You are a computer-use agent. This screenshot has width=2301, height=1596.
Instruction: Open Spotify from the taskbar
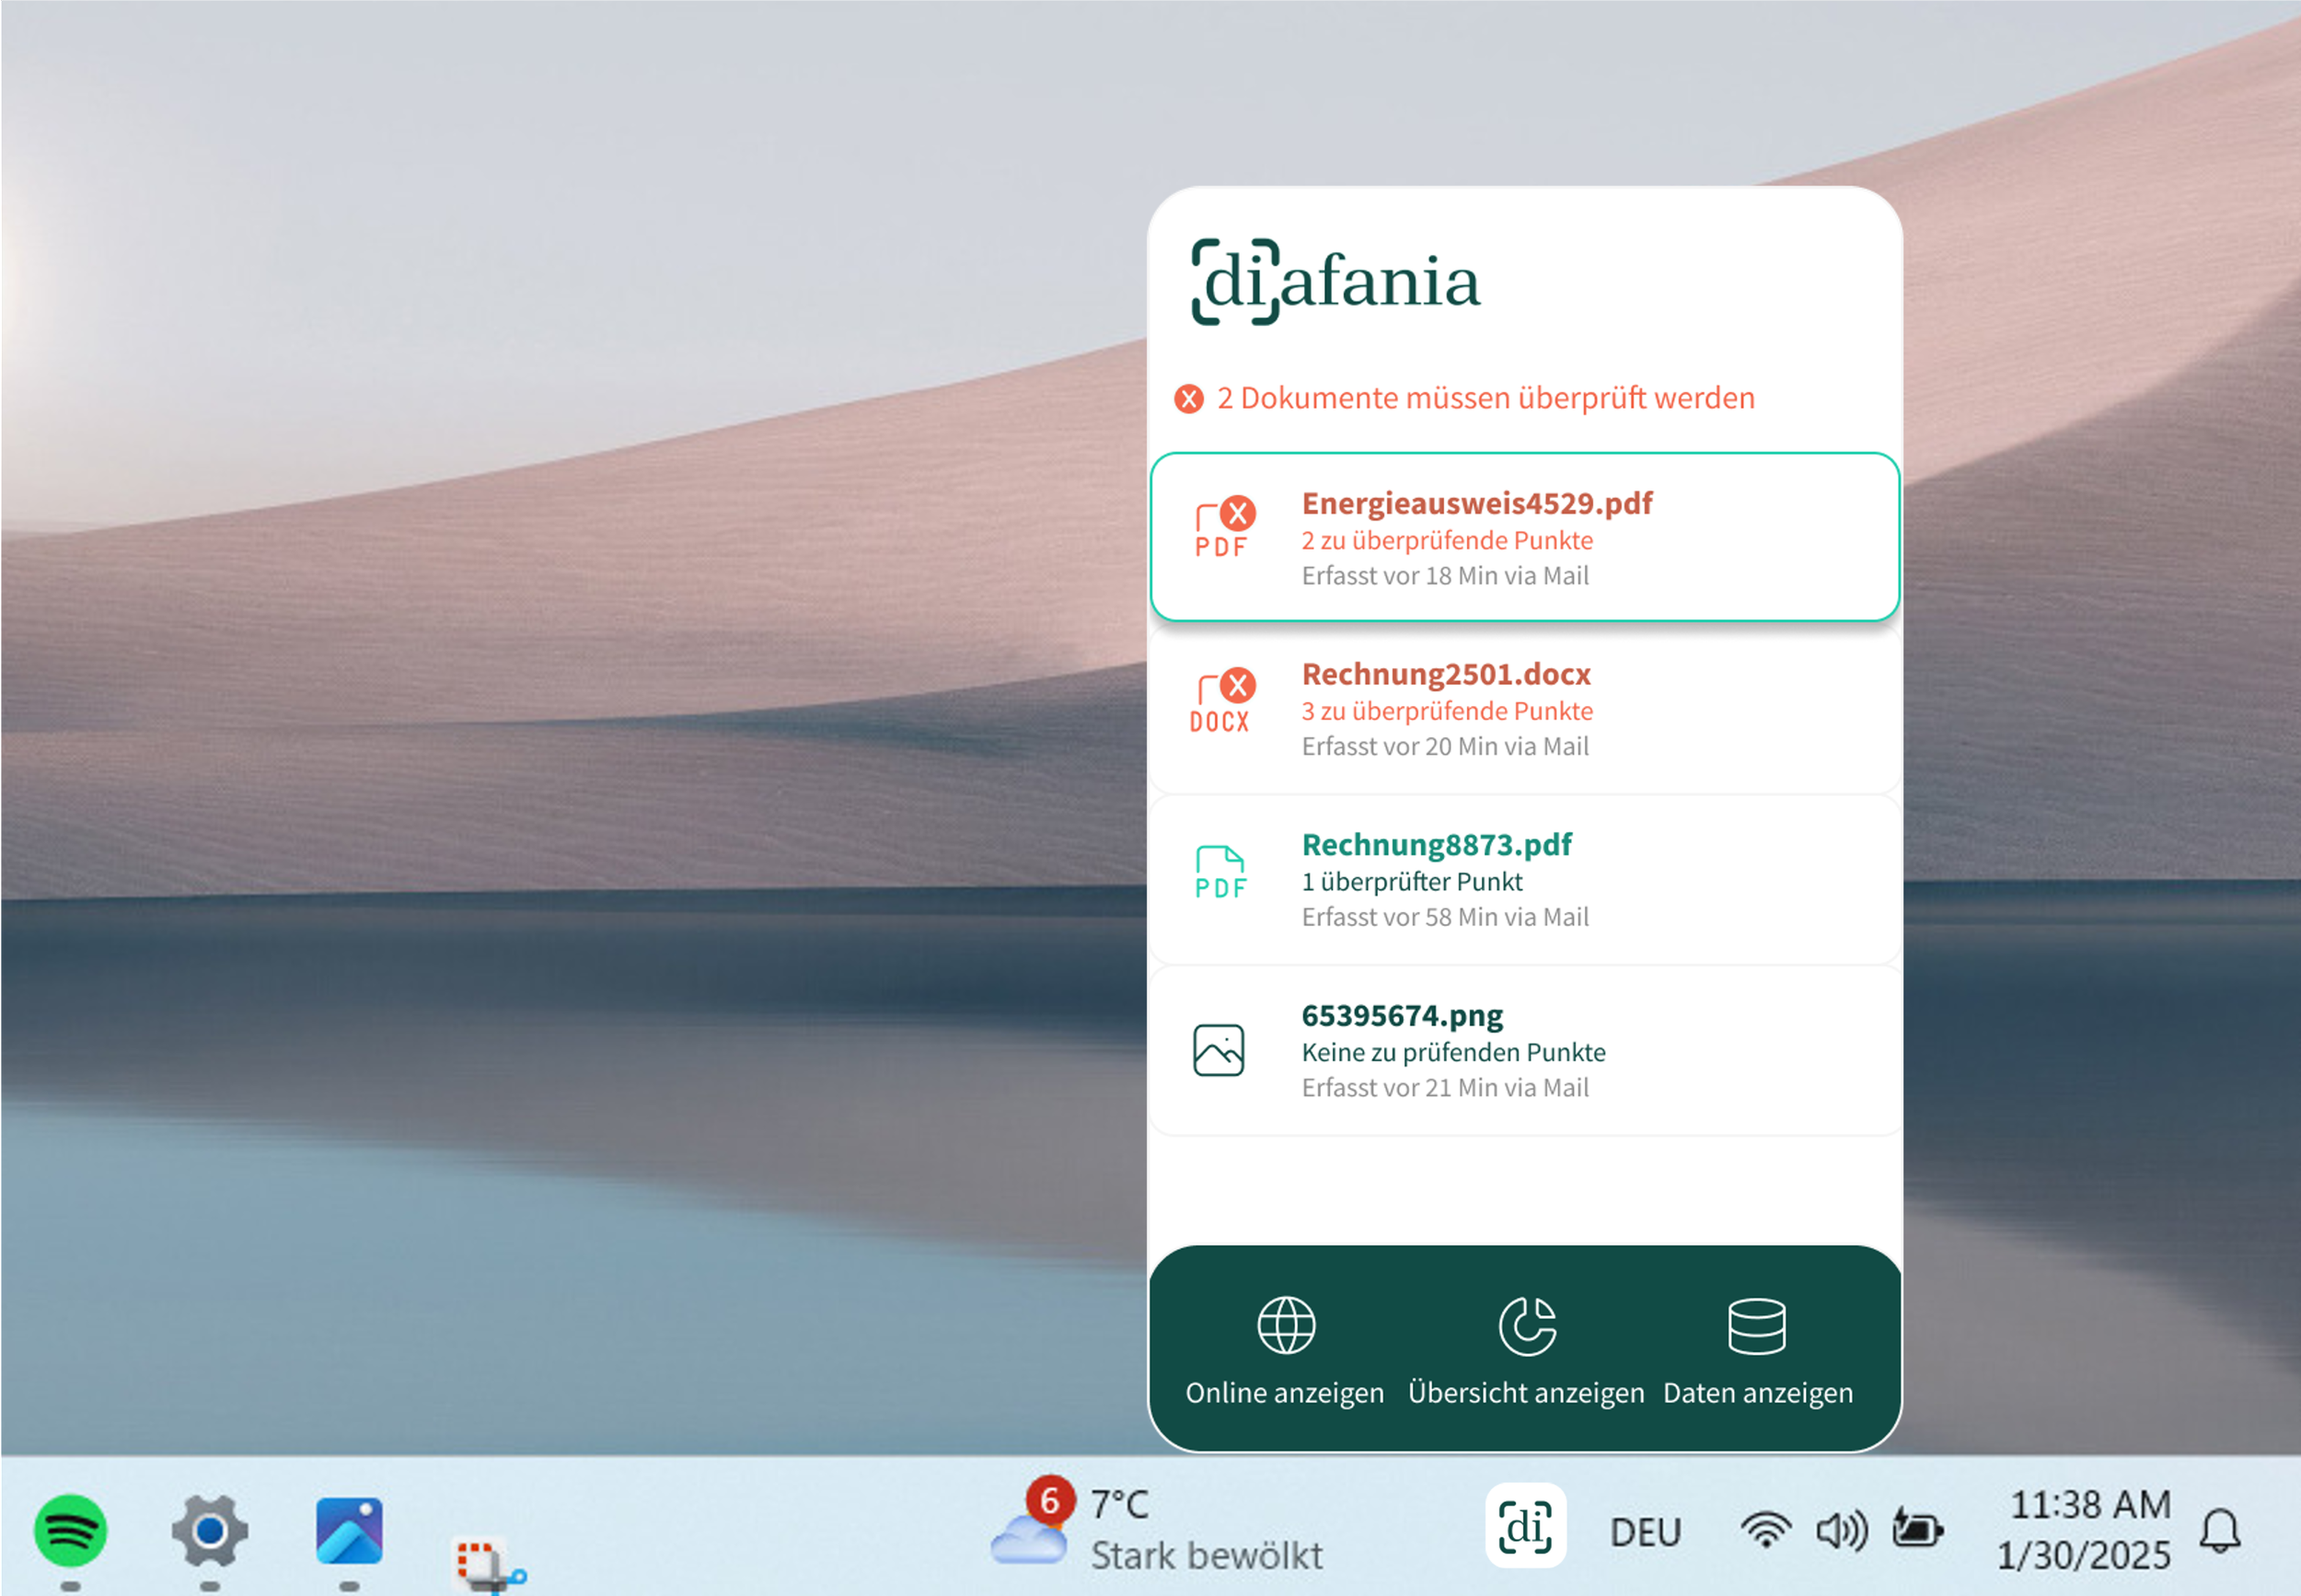click(x=70, y=1530)
